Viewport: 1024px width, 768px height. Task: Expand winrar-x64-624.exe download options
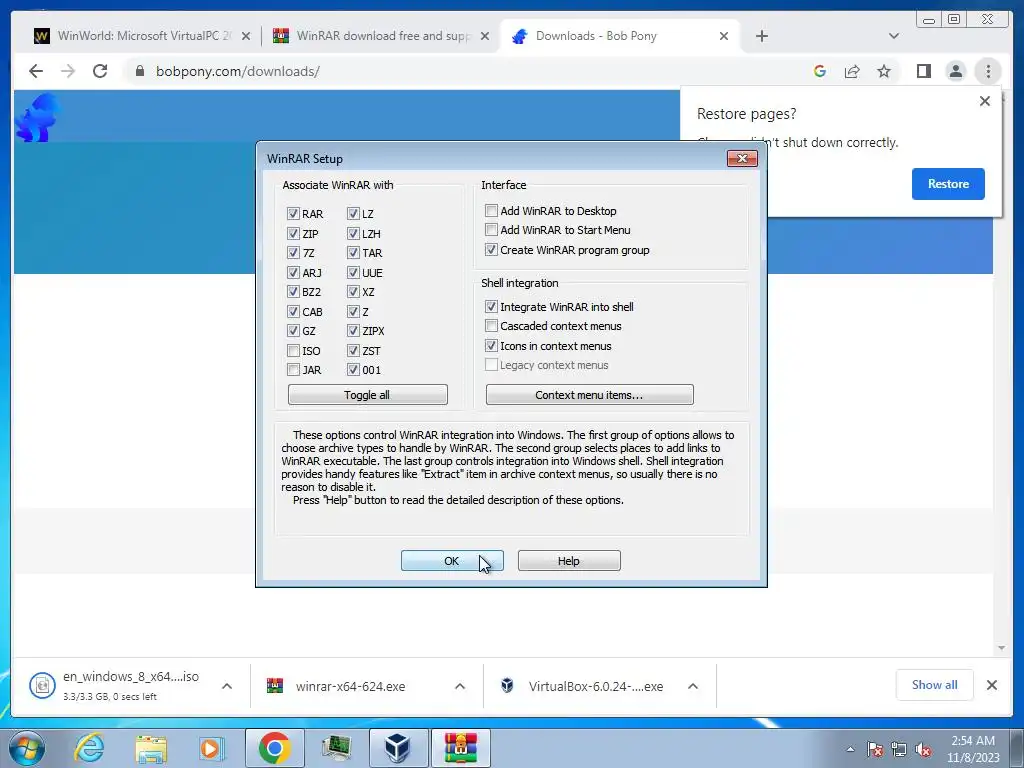point(460,686)
